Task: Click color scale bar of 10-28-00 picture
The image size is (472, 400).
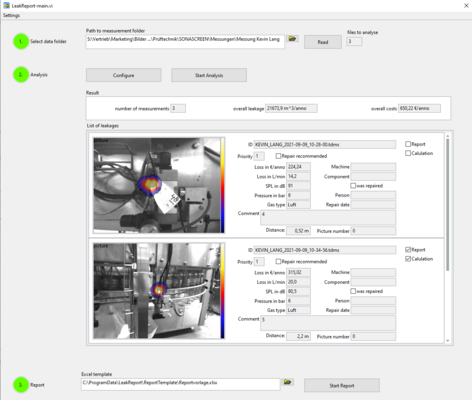Action: 222,185
